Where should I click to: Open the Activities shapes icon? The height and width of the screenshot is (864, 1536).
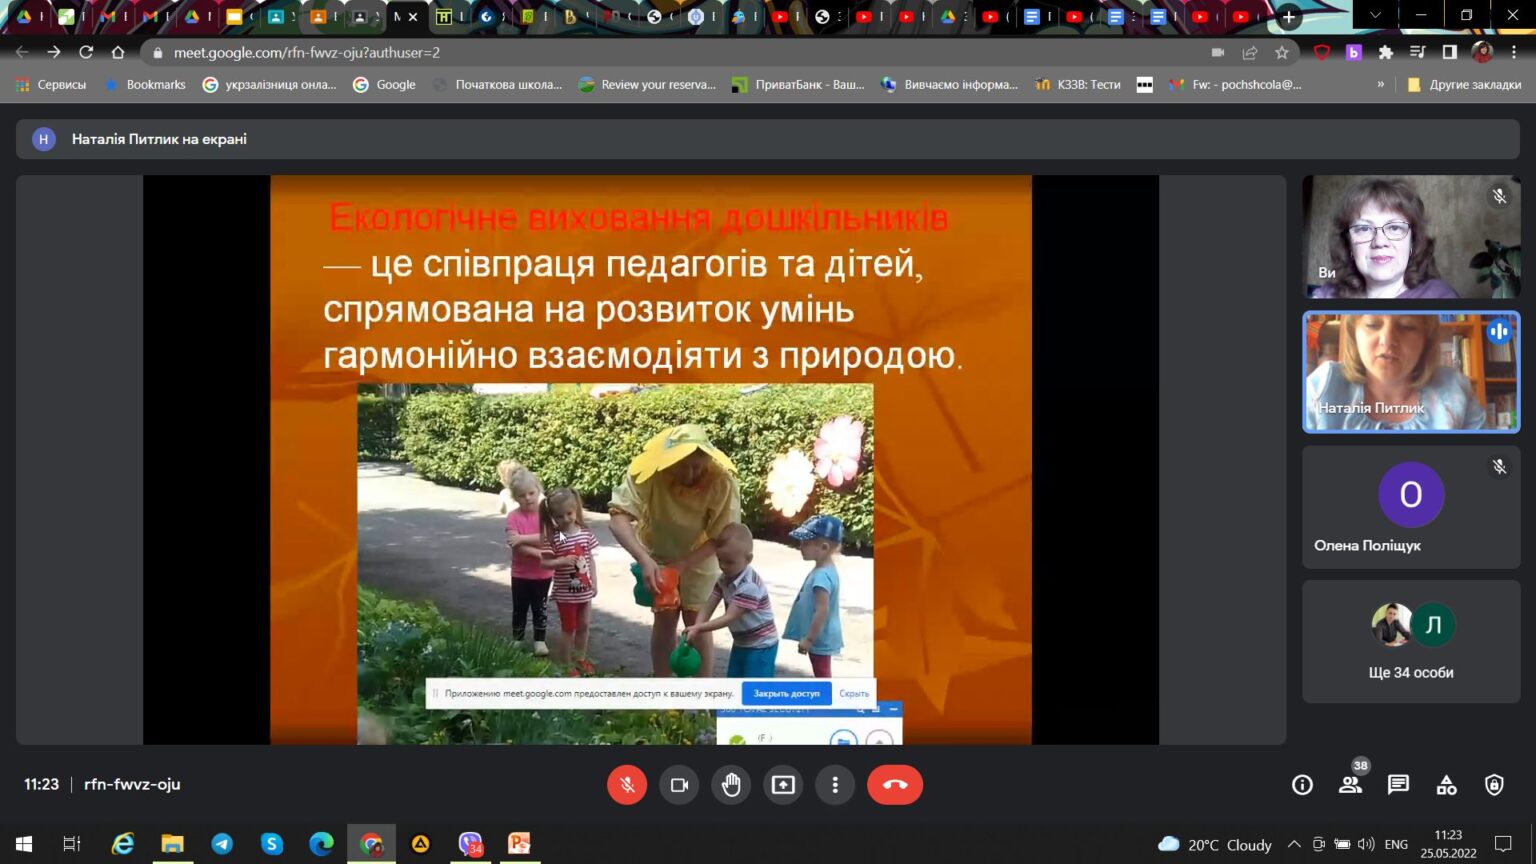1446,785
